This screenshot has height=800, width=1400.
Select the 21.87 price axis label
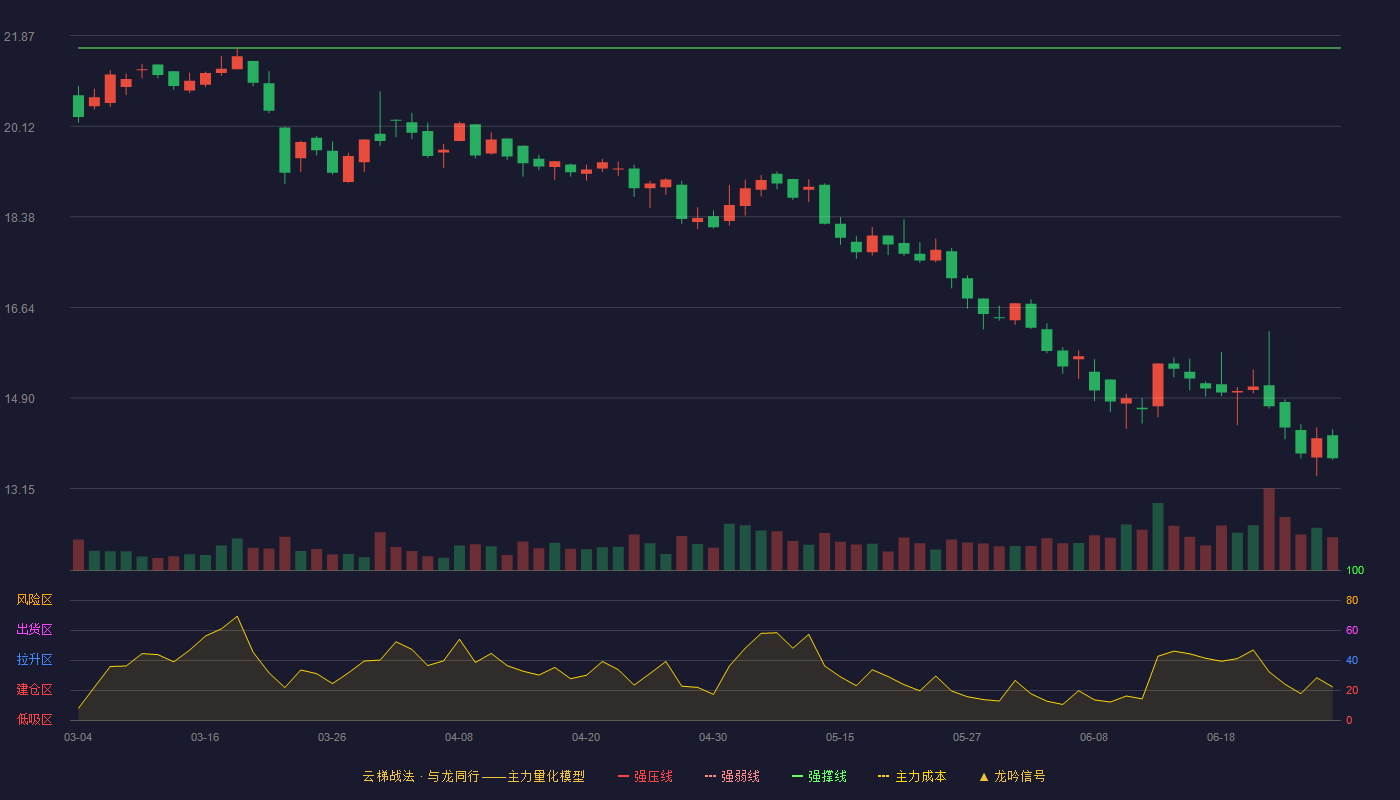point(19,37)
